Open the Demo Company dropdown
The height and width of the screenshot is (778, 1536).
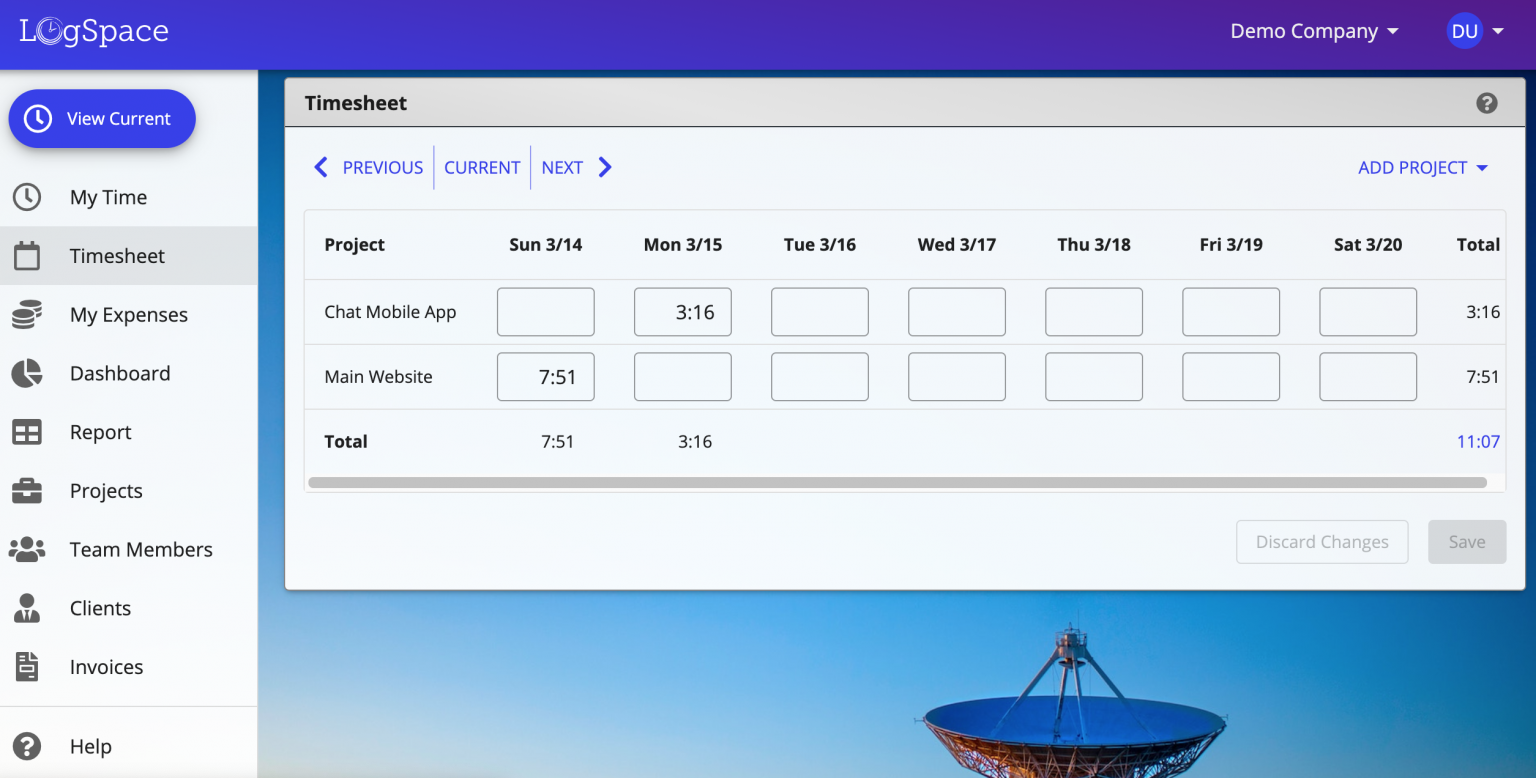coord(1314,31)
